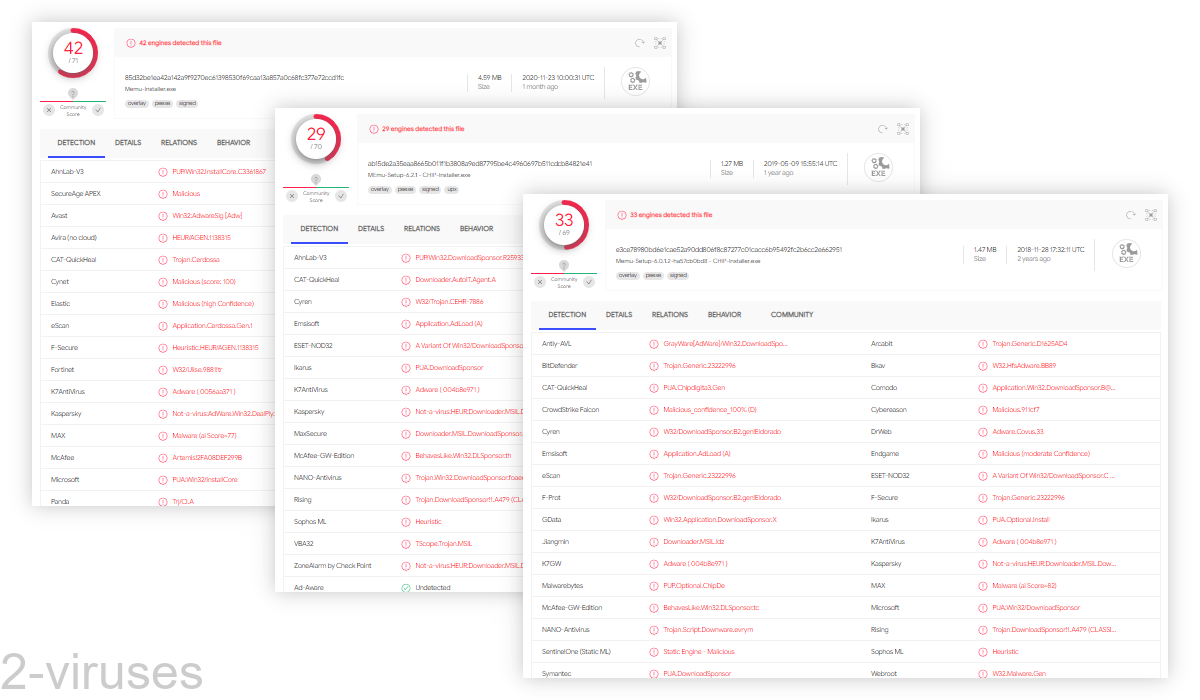
Task: Click the Webroot 'W32.Malware.Gen' result
Action: [1019, 674]
